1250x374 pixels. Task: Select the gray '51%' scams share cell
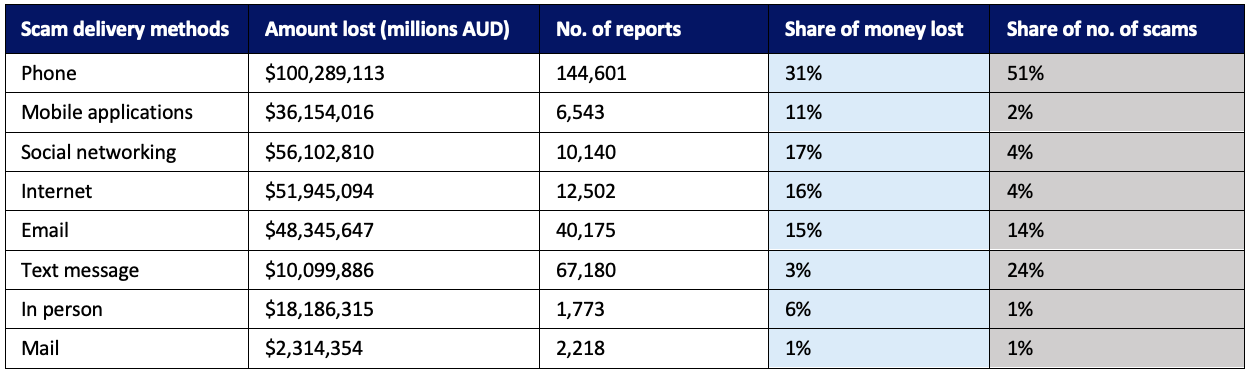point(1115,74)
